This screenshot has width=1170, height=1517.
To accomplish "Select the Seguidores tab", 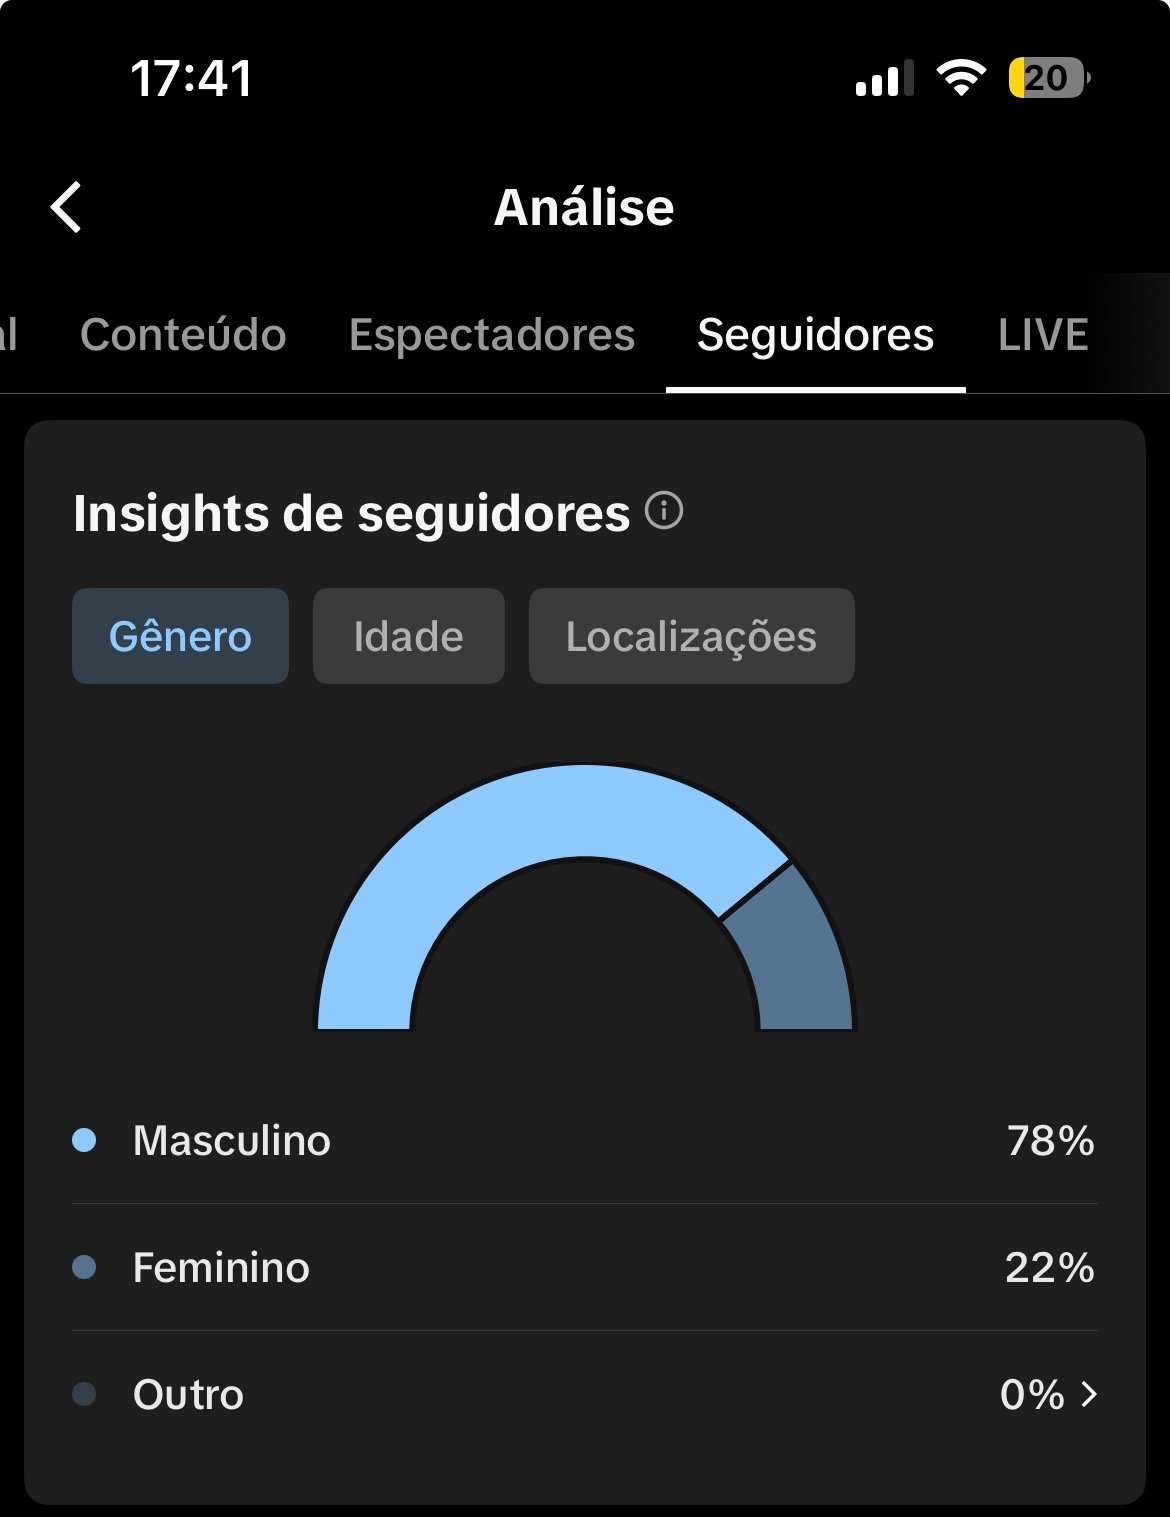I will coord(816,335).
